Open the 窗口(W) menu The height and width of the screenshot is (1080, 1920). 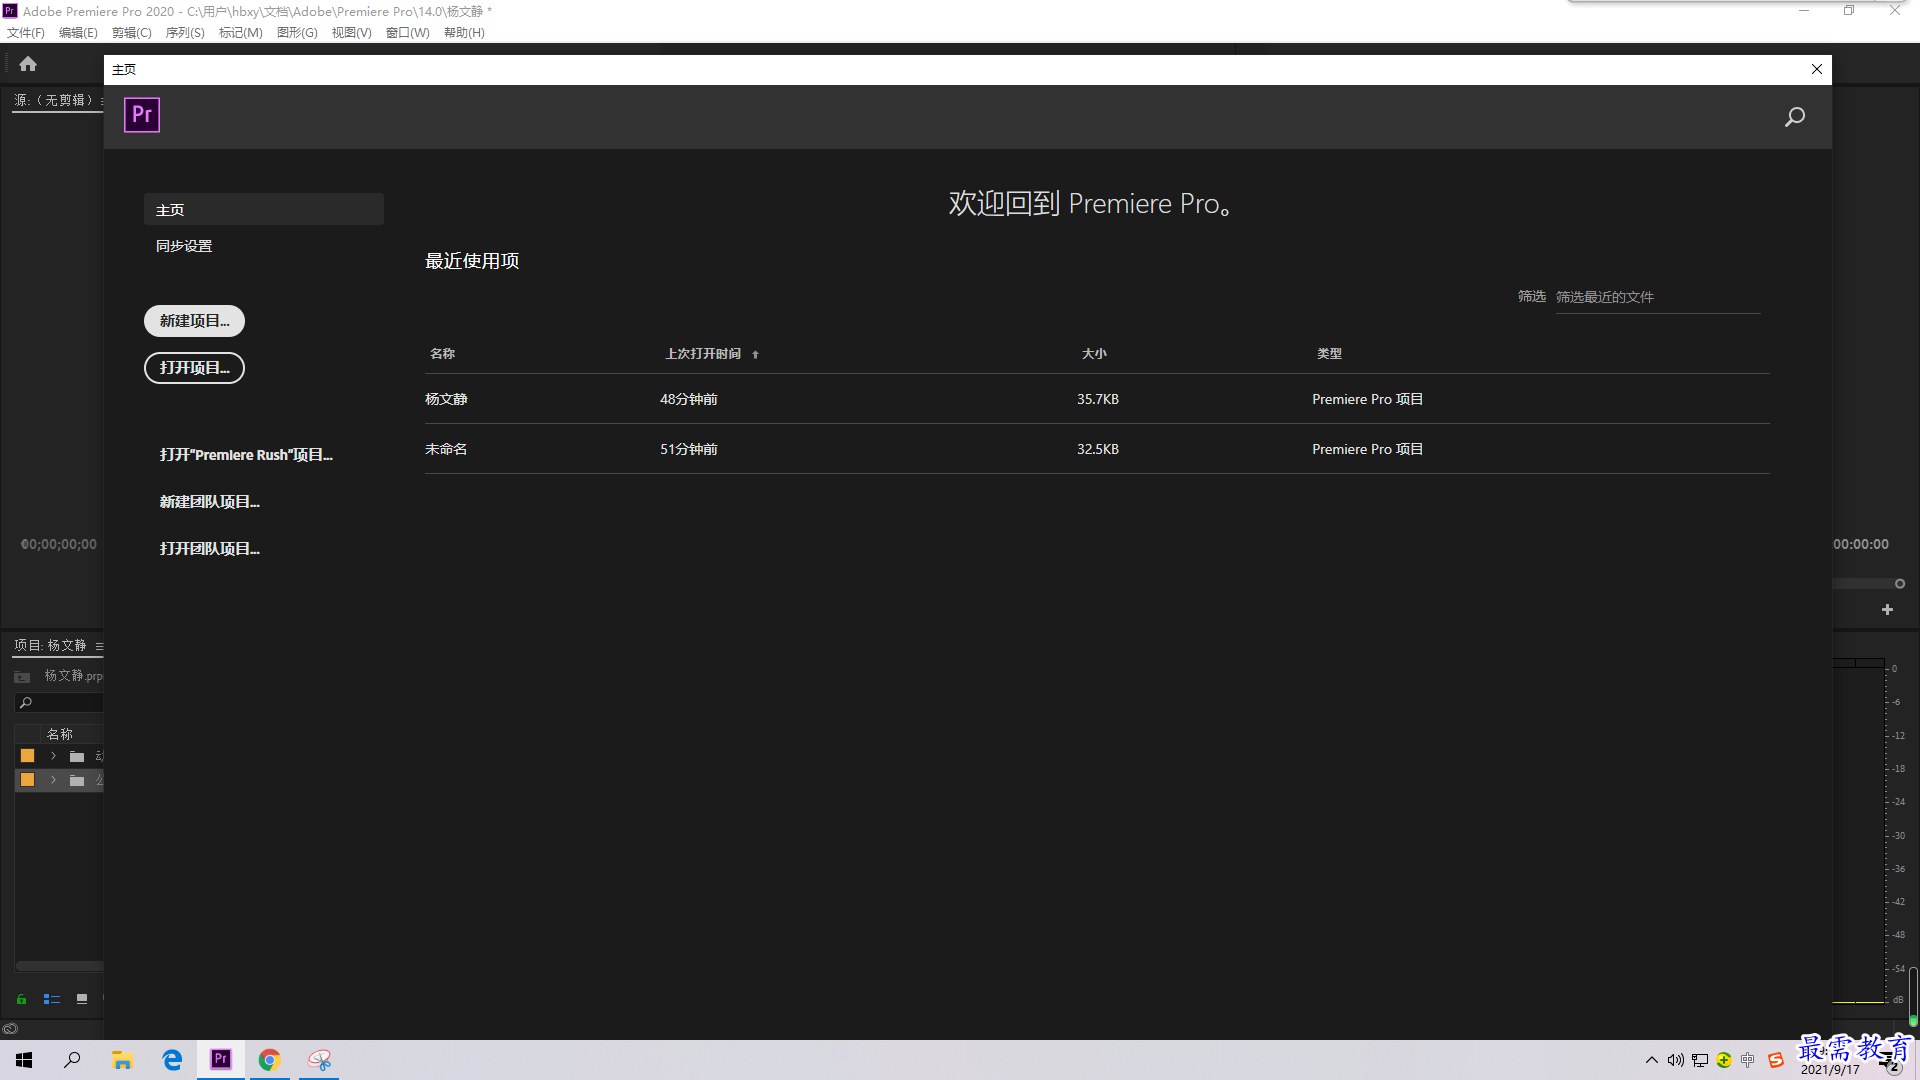tap(408, 33)
